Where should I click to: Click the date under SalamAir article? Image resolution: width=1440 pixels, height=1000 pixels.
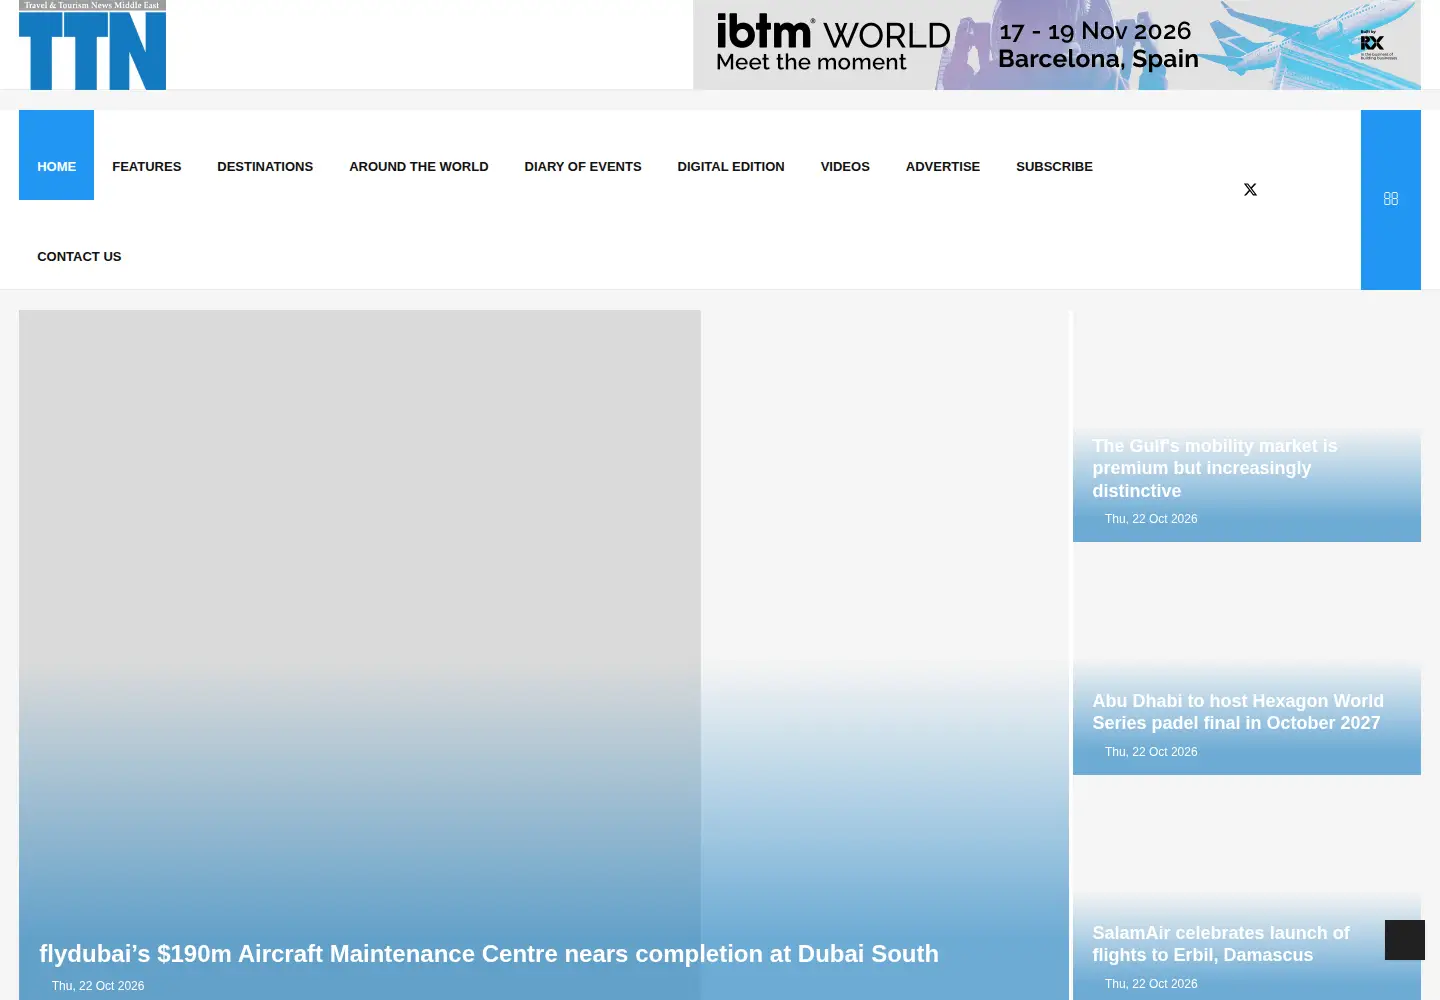1151,984
